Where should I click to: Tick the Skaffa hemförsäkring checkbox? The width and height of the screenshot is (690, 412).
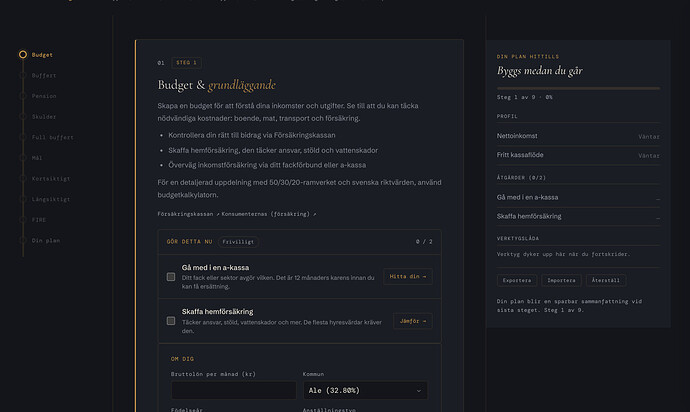(x=171, y=321)
